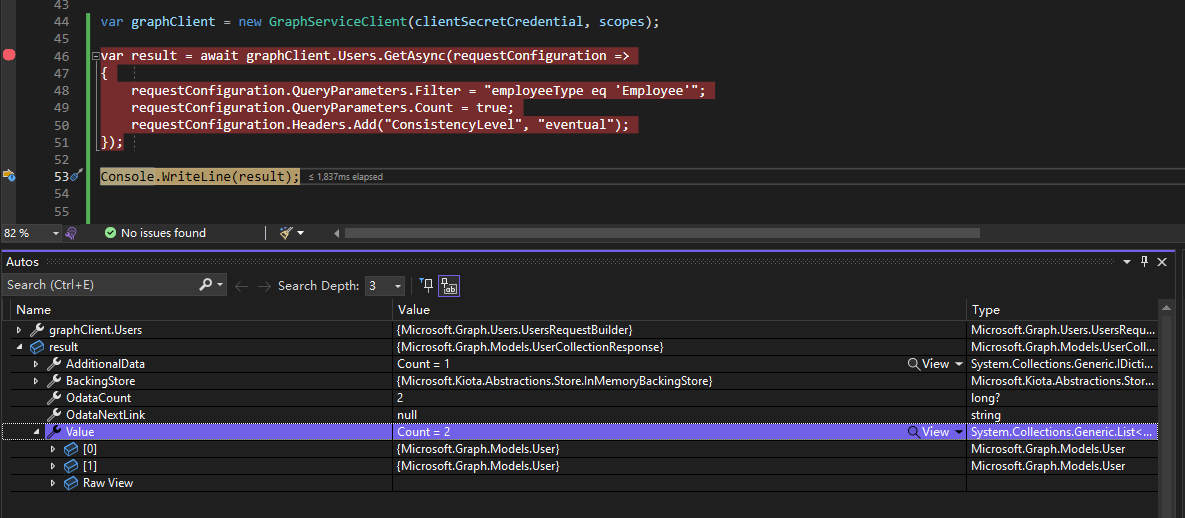This screenshot has height=518, width=1185.
Task: Click the yellow current-statement arrow on line 53
Action: click(x=9, y=175)
